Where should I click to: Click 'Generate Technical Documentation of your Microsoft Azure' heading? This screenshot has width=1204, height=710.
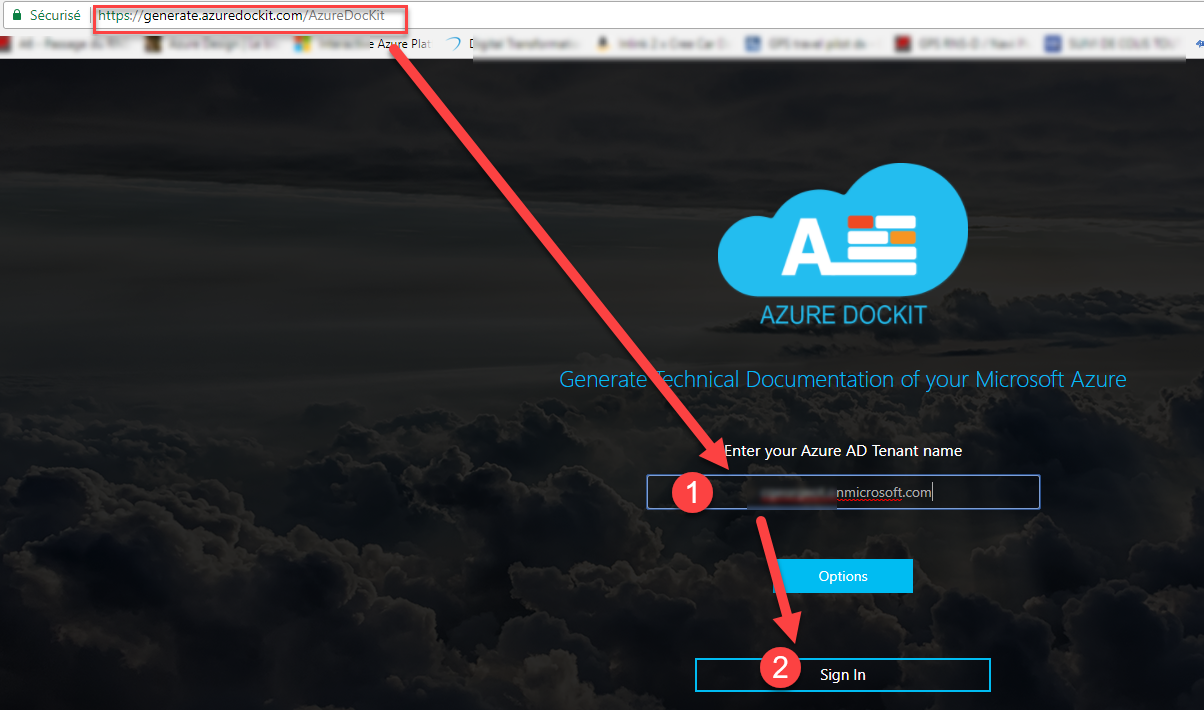(x=843, y=380)
